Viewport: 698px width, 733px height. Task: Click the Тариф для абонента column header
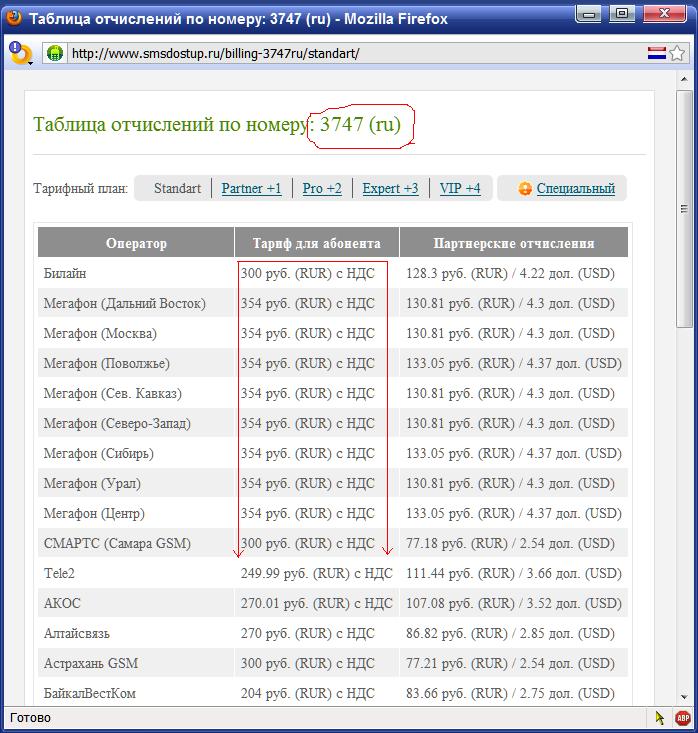(x=317, y=243)
